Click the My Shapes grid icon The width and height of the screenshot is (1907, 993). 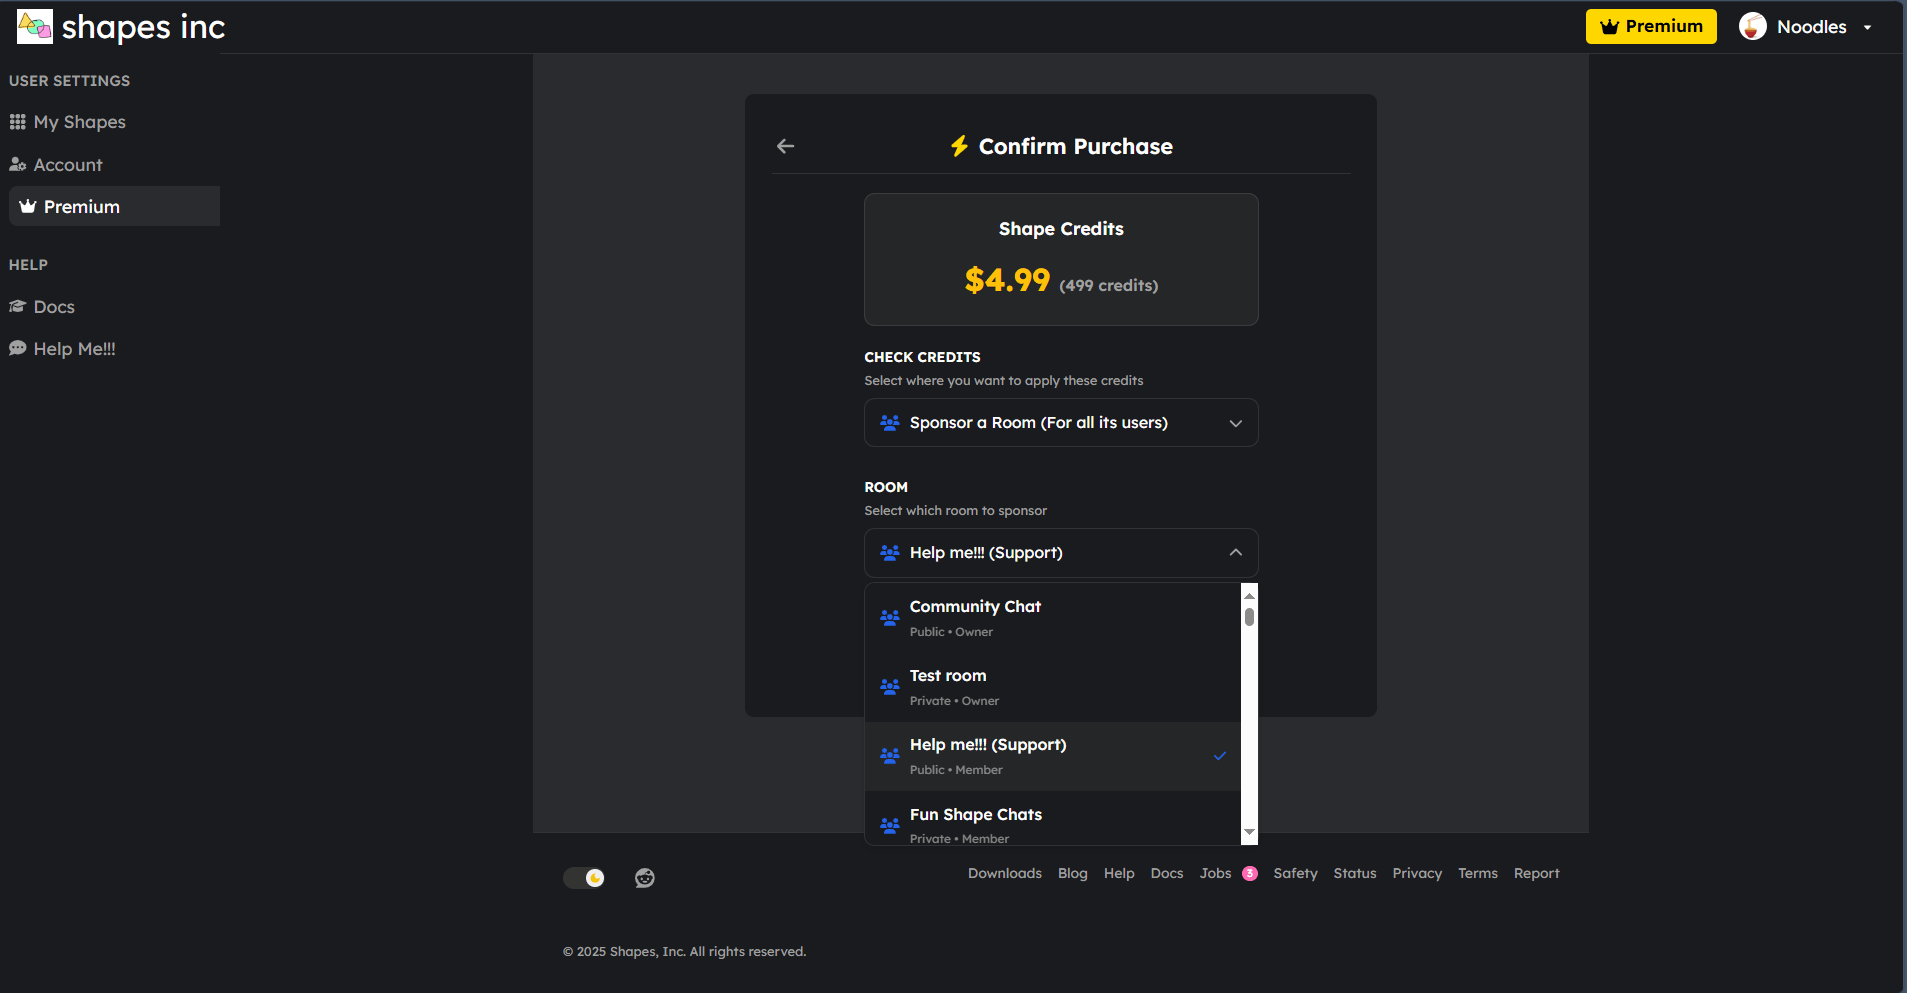click(x=18, y=122)
